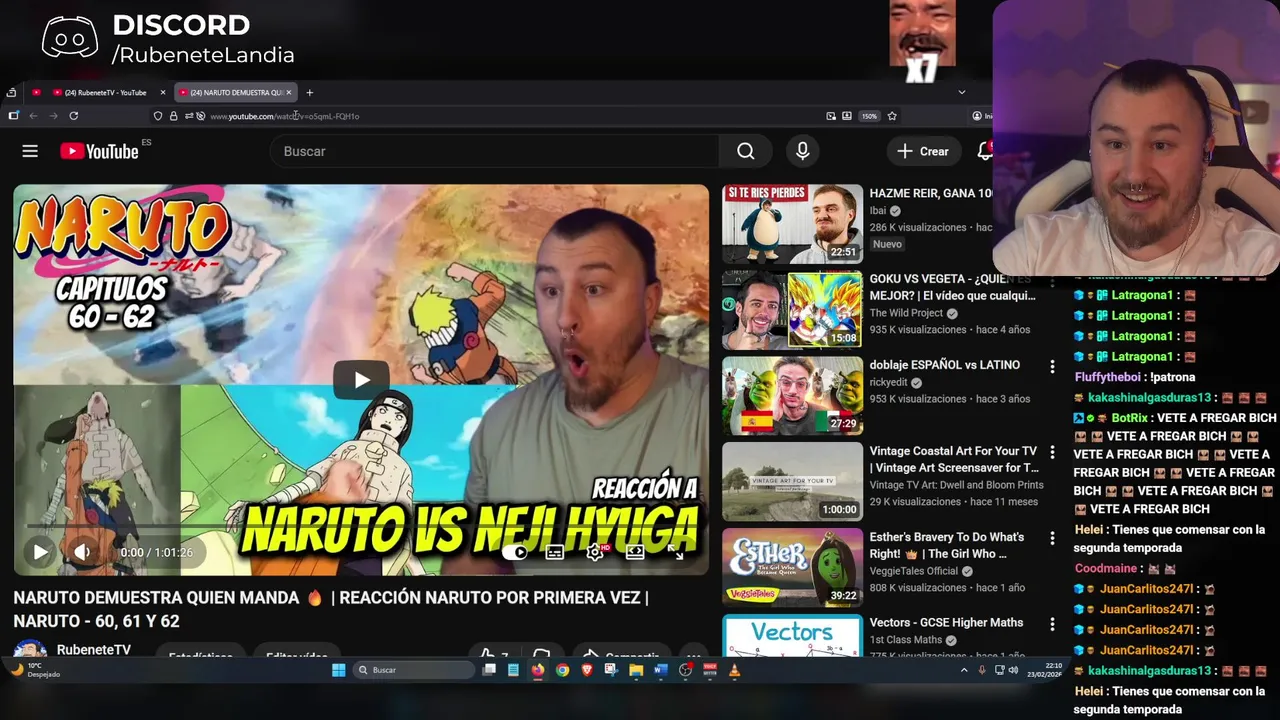Mute the video with the speaker icon
The height and width of the screenshot is (720, 1280).
[82, 552]
